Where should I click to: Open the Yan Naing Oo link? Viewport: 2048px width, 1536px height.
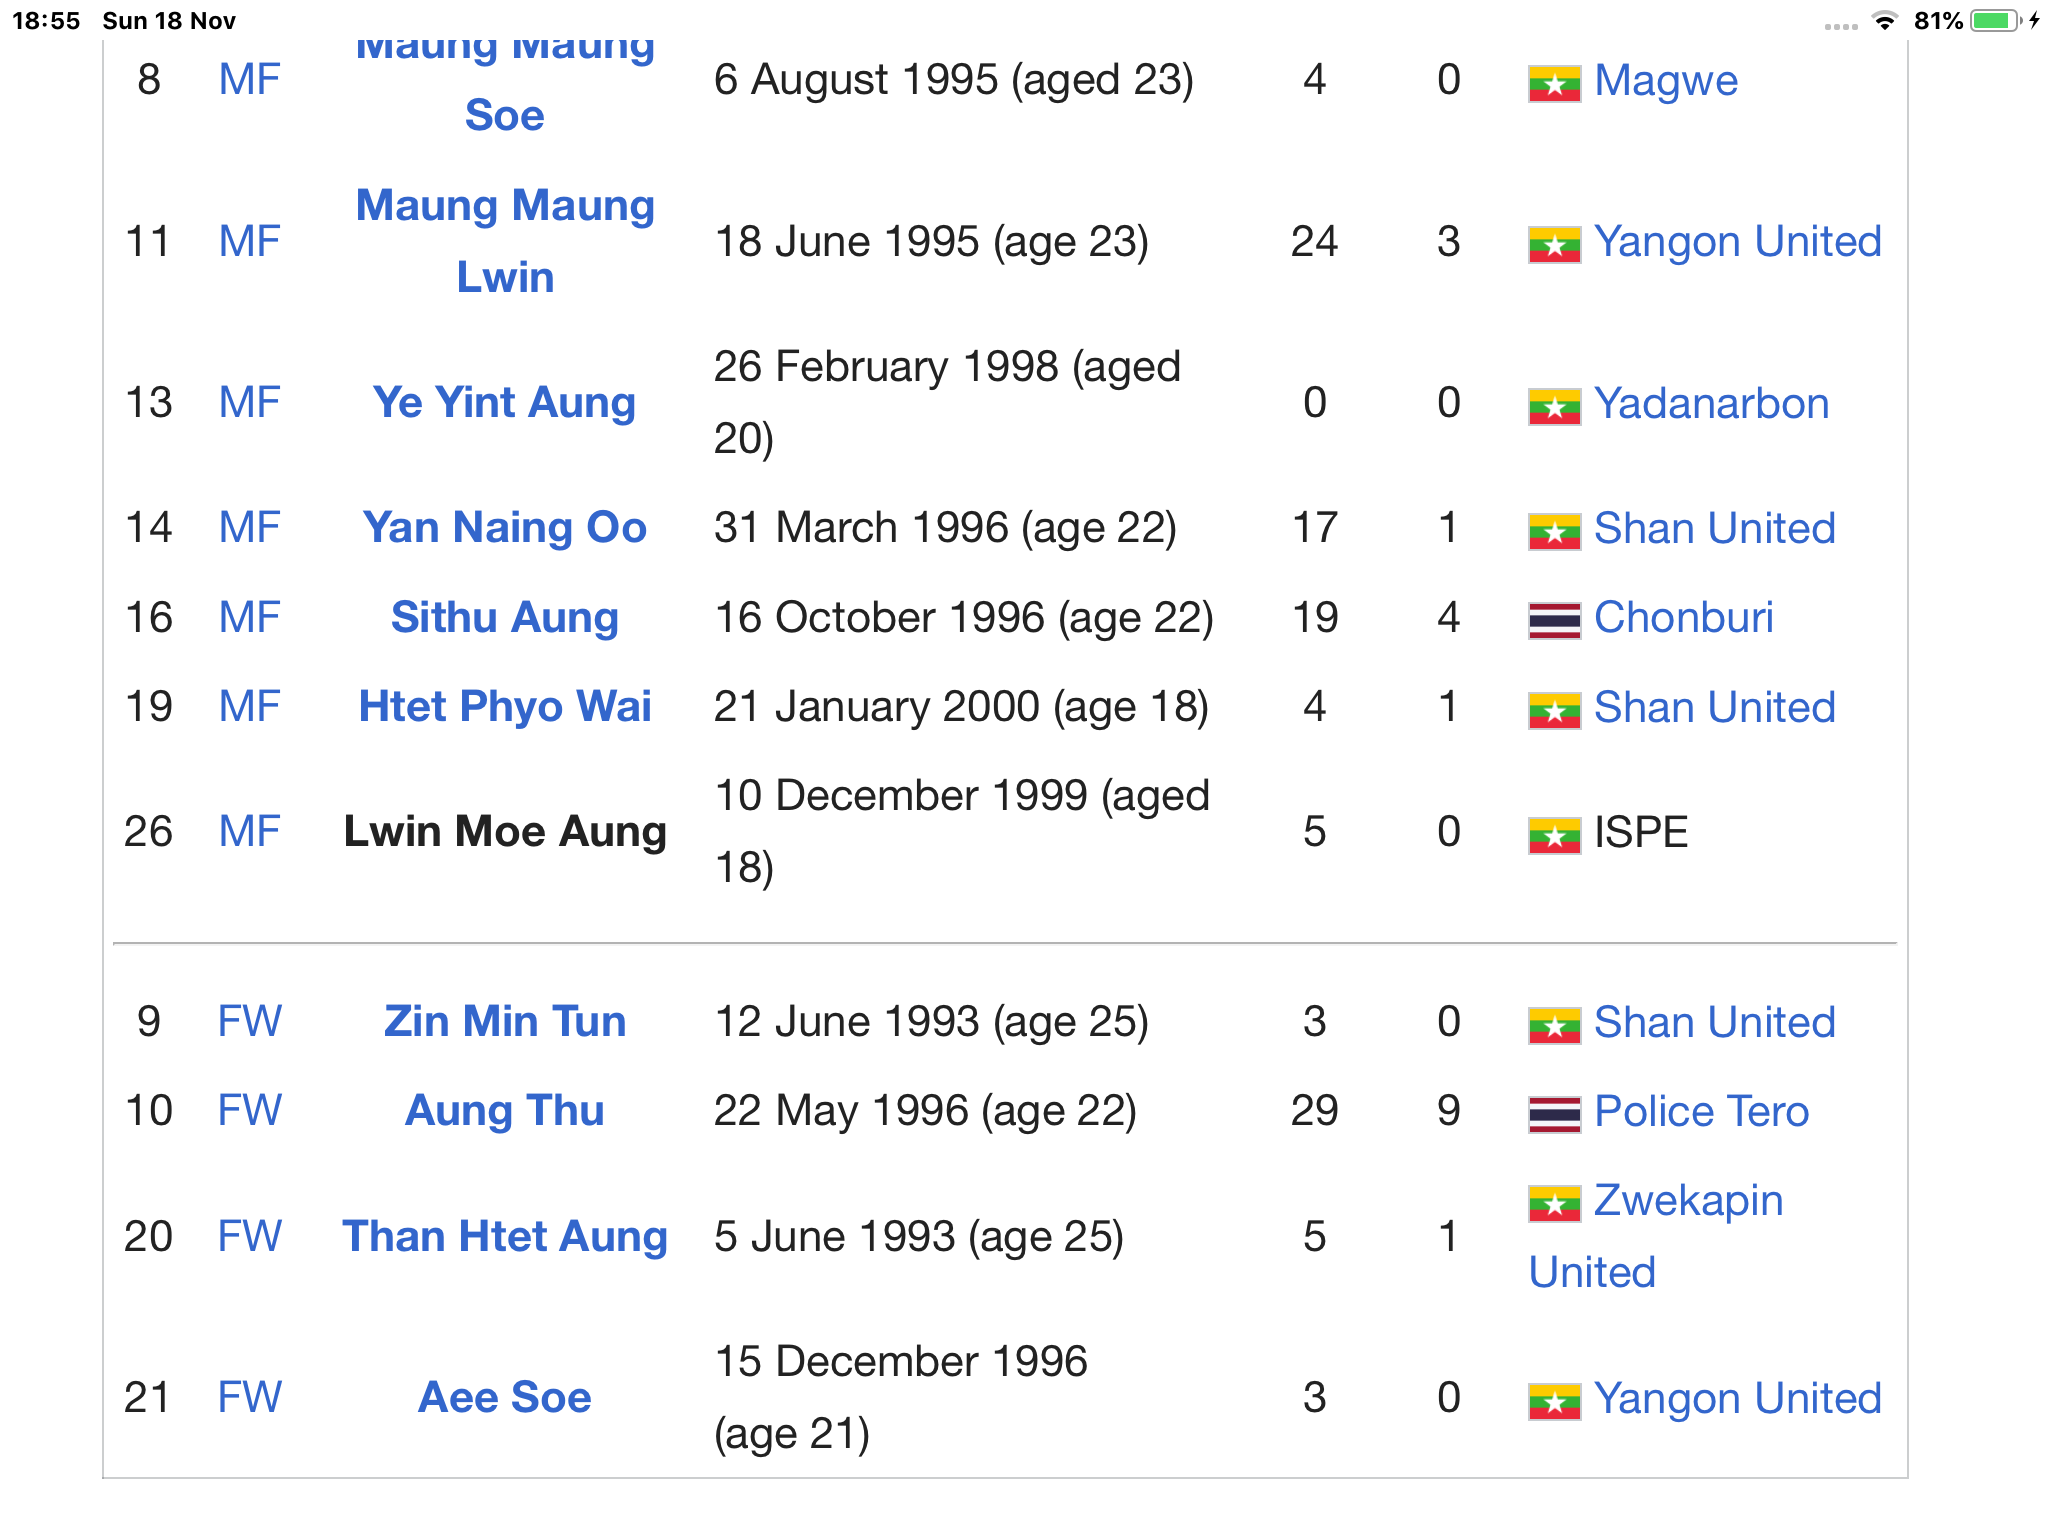click(504, 528)
